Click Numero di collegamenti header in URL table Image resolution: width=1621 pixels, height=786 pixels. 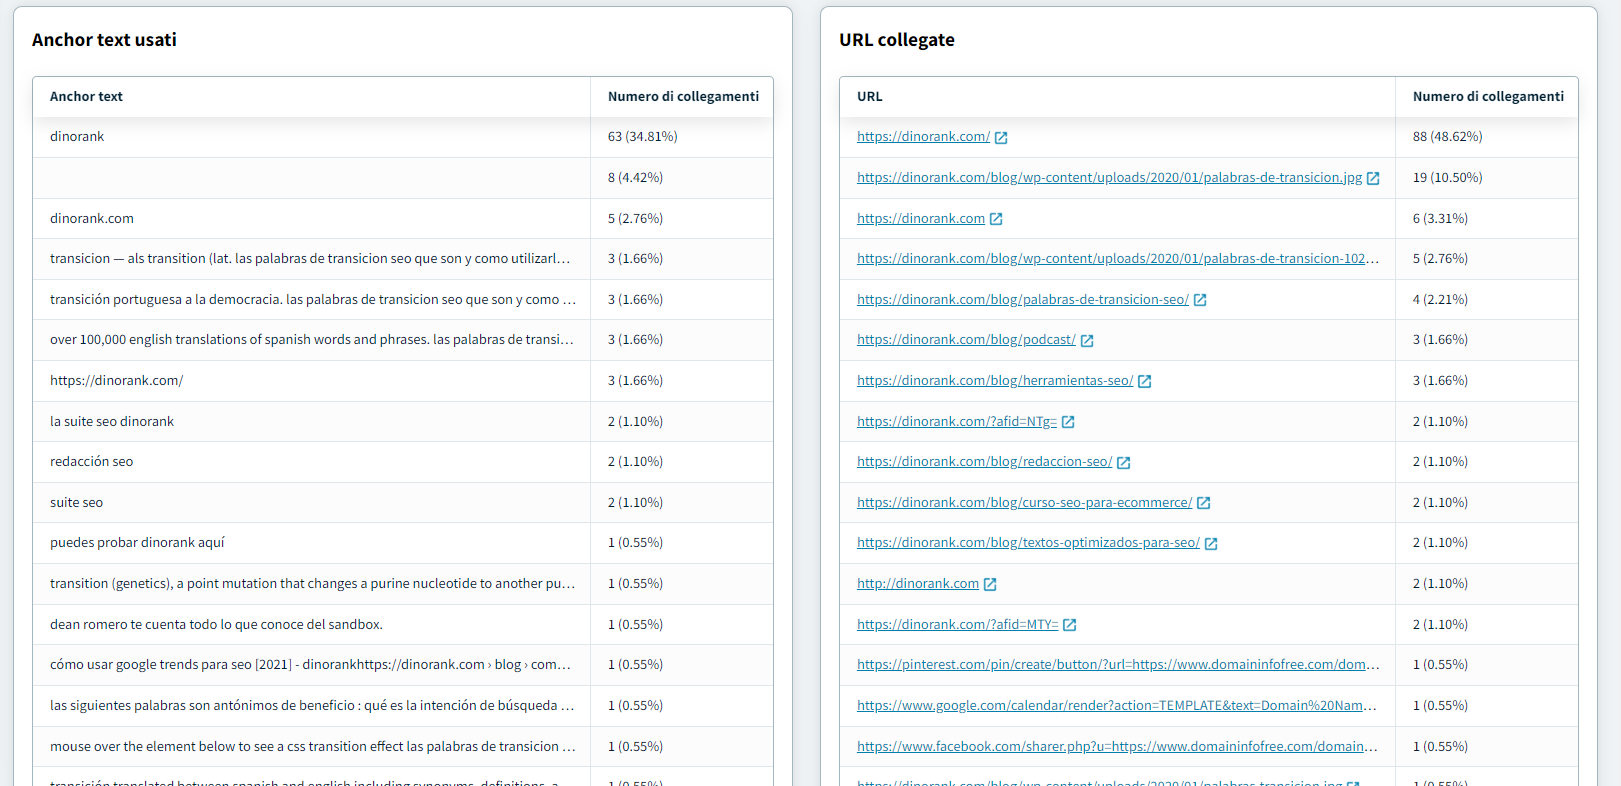pos(1487,97)
